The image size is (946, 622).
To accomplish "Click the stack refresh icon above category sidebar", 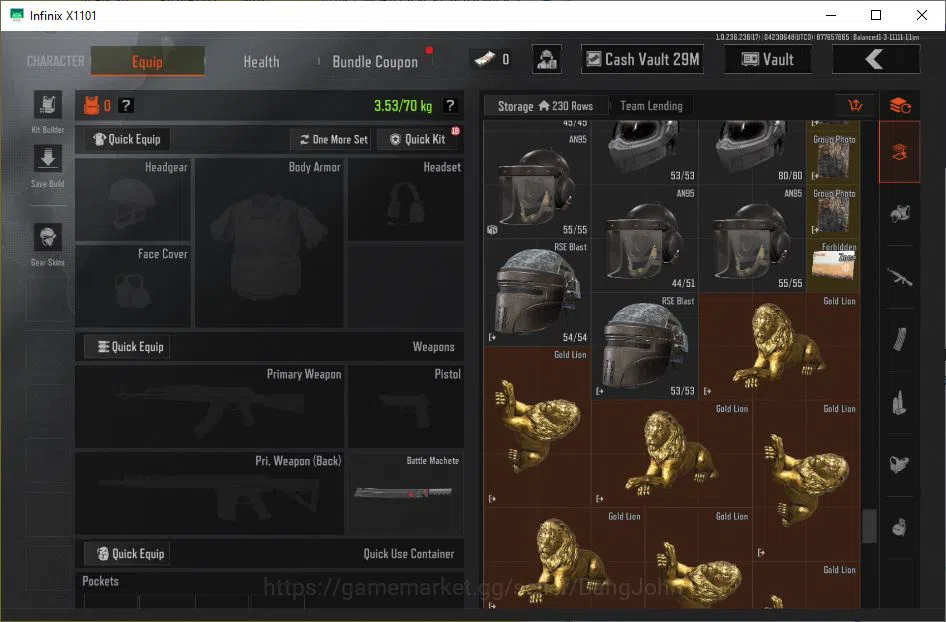I will tap(900, 106).
